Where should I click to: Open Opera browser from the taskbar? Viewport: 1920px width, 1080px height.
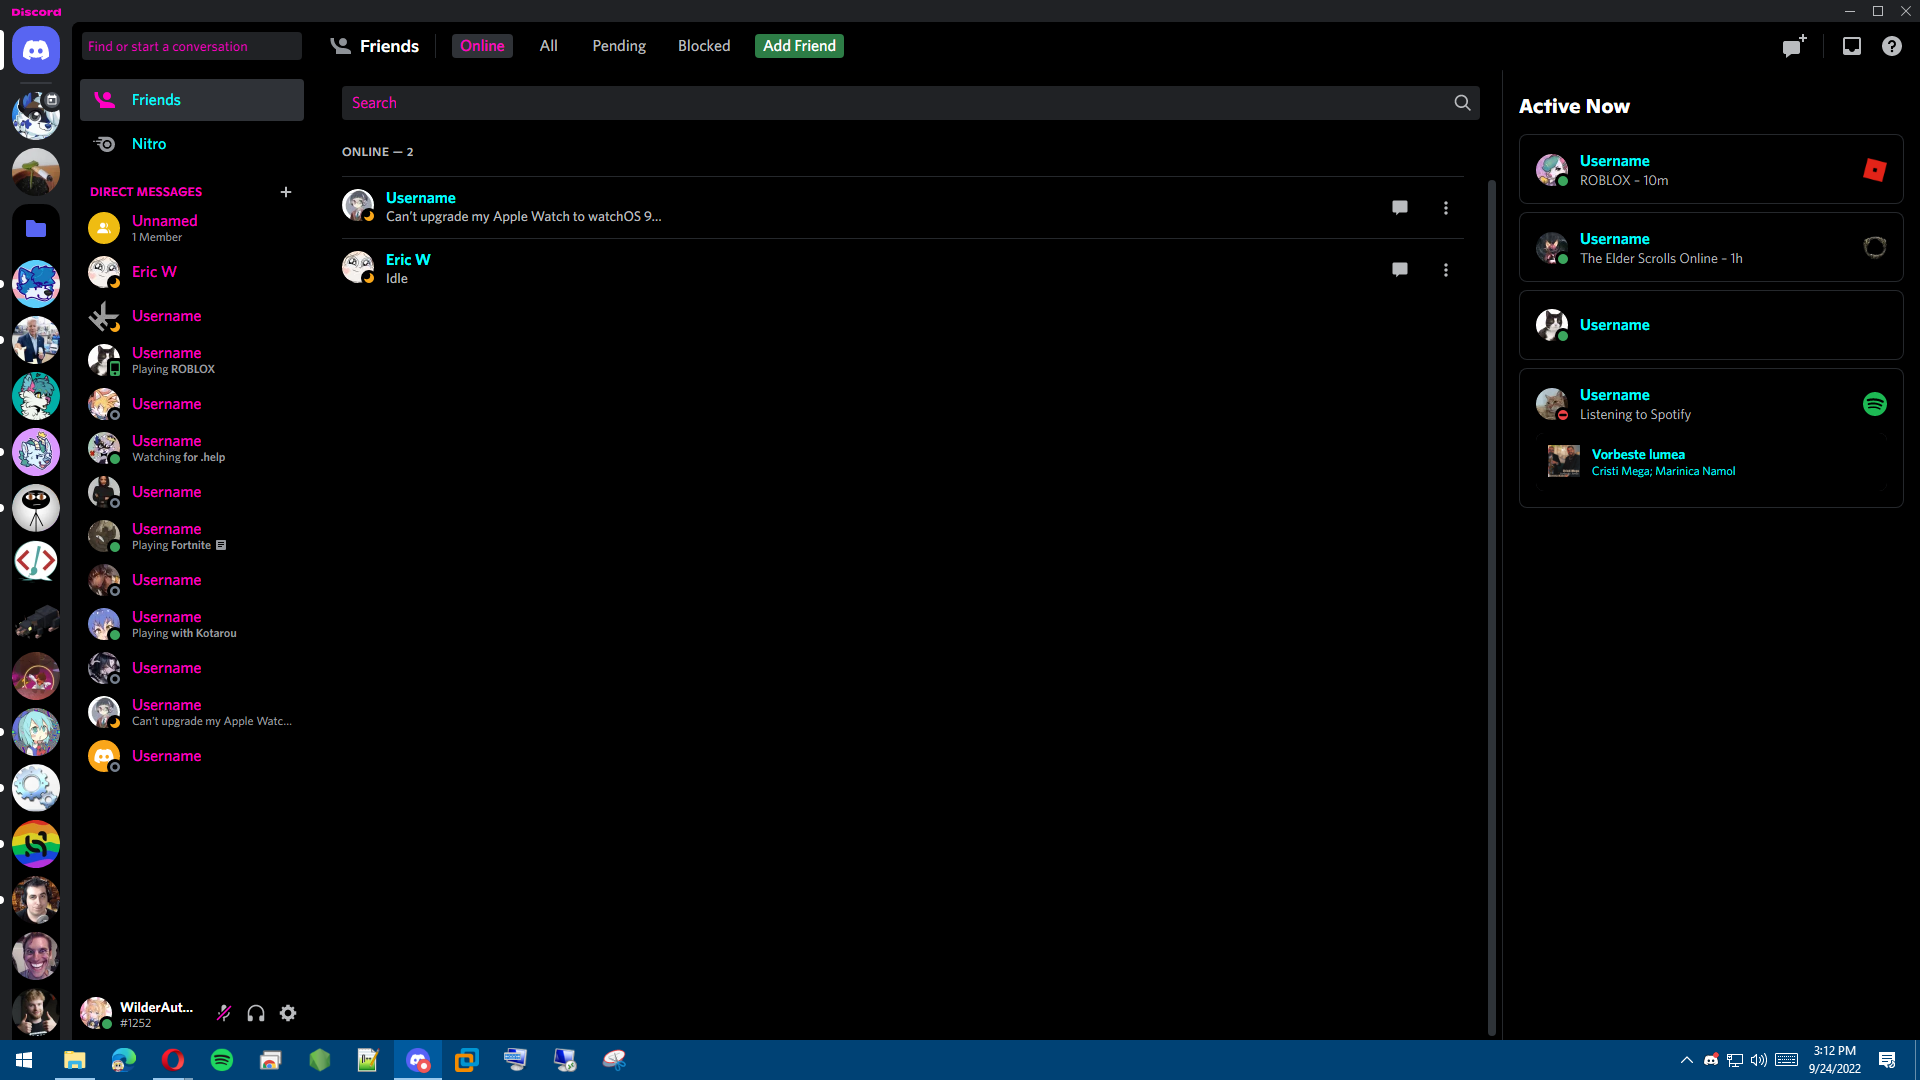coord(172,1060)
